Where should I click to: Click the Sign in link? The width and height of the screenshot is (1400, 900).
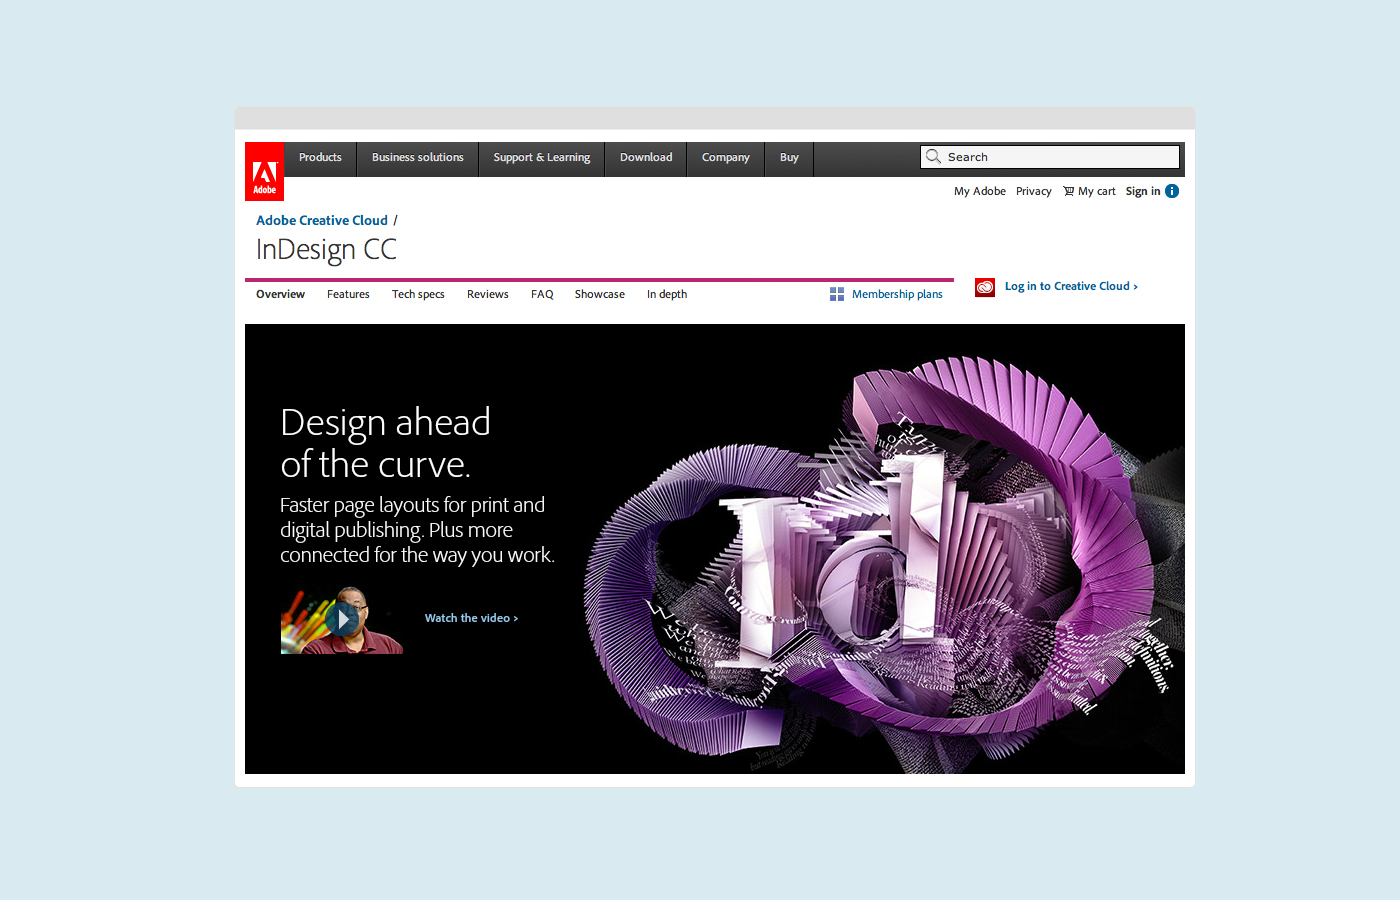1143,191
